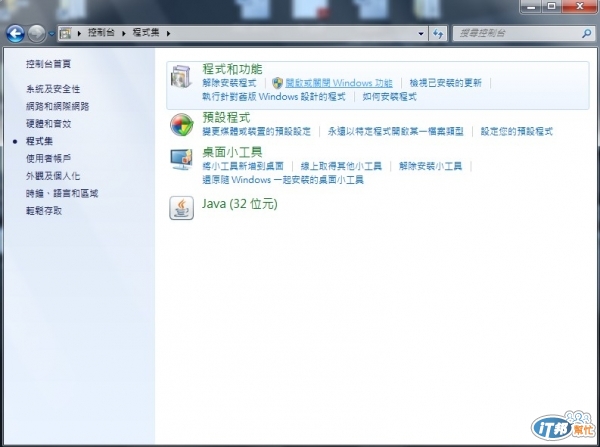Click the magnifier search icon
The image size is (600, 447).
(586, 34)
